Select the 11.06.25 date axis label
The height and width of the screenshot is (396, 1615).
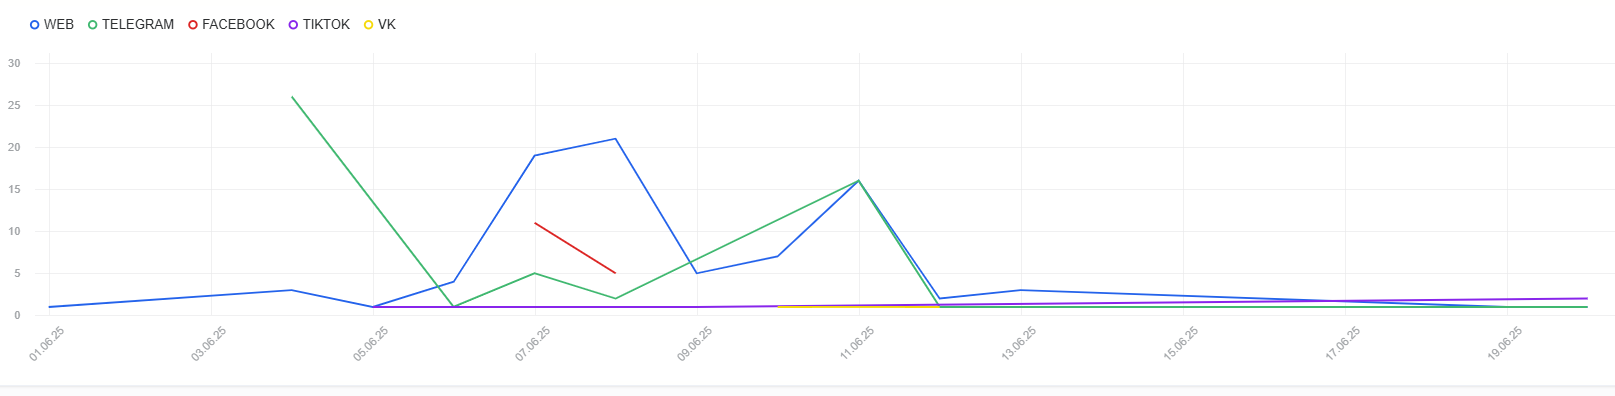(857, 343)
